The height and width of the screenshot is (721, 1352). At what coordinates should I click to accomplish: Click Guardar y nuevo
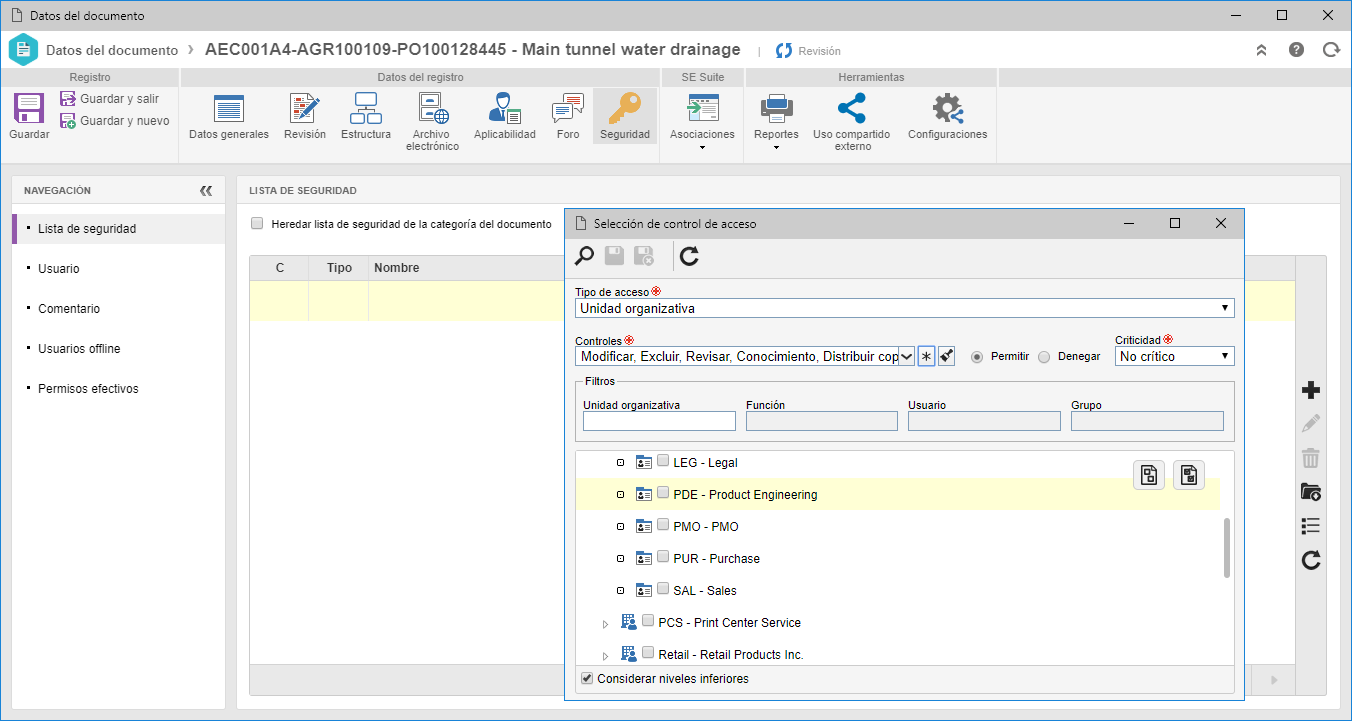tap(114, 121)
